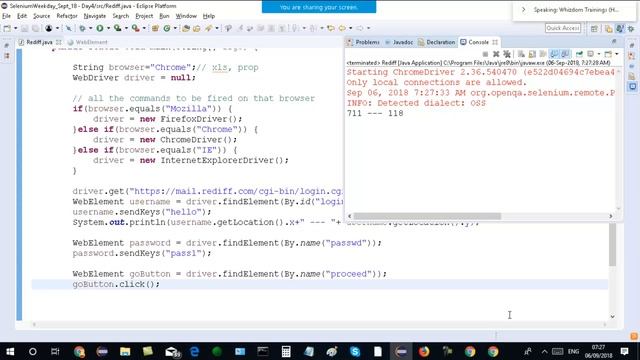Toggle Word Wrap in Console toolbar
This screenshot has height=360, width=640.
543,54
